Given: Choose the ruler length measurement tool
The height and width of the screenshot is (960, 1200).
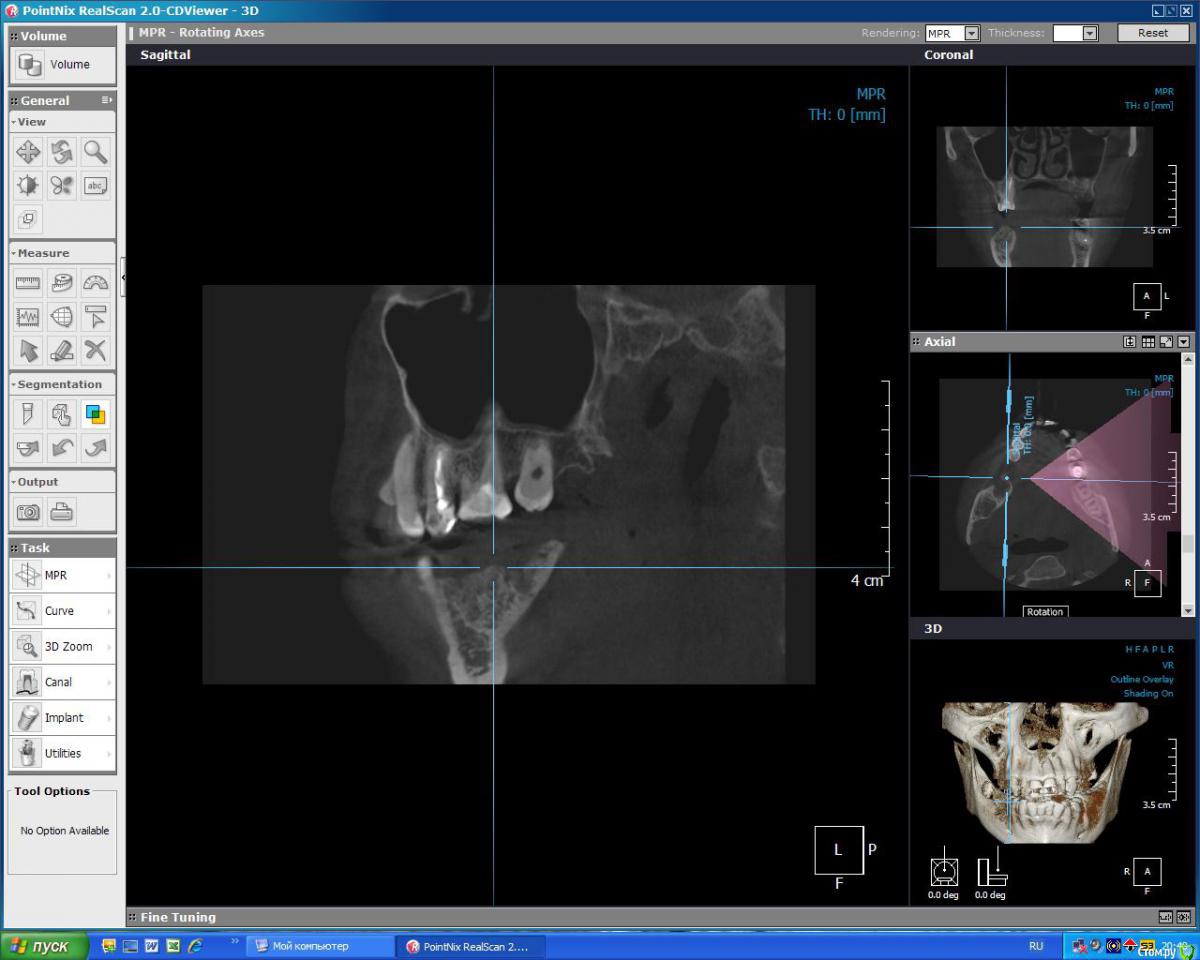Looking at the screenshot, I should click(28, 283).
